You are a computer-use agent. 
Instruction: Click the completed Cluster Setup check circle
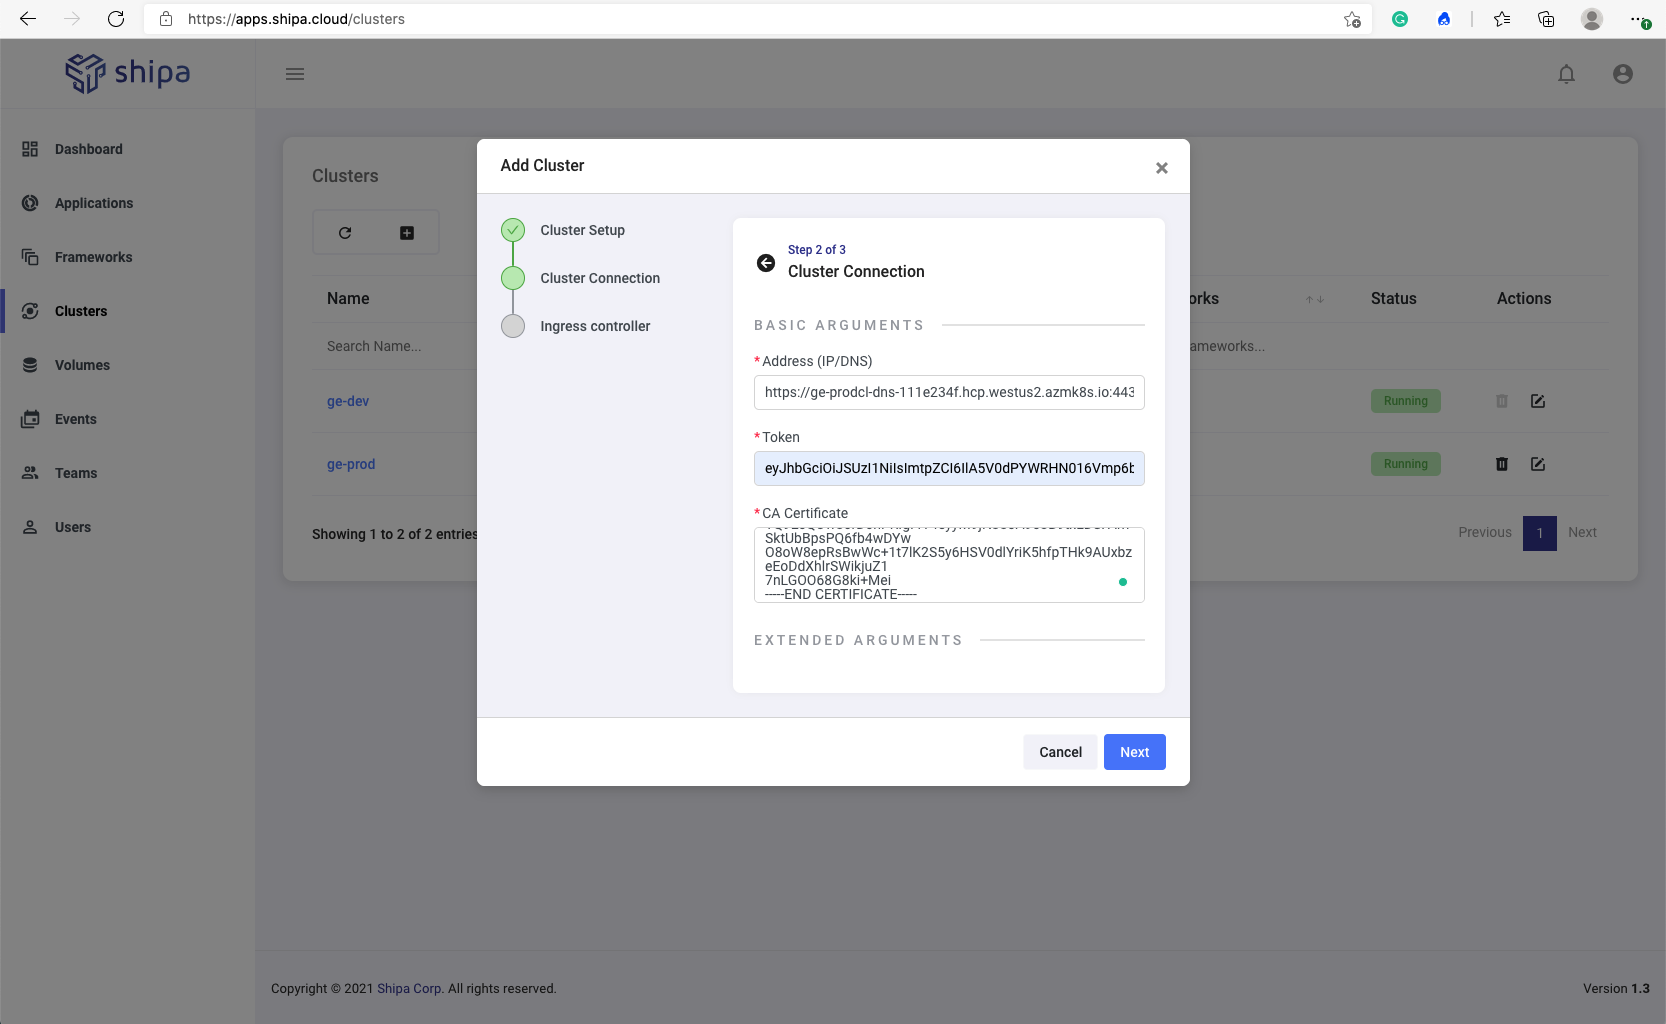coord(513,230)
